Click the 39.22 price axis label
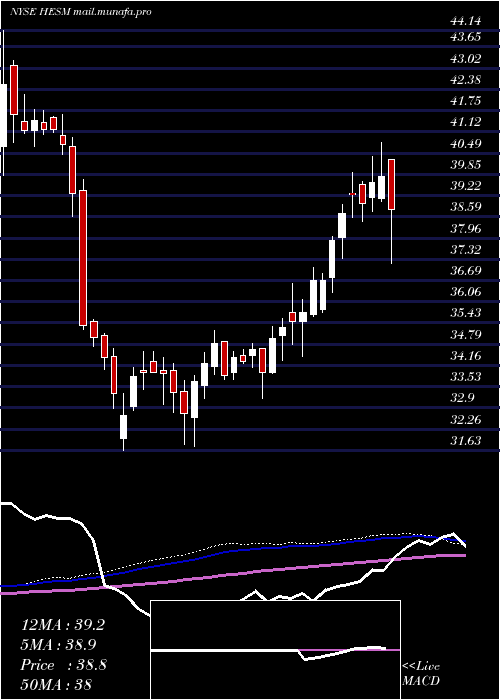 pyautogui.click(x=466, y=185)
